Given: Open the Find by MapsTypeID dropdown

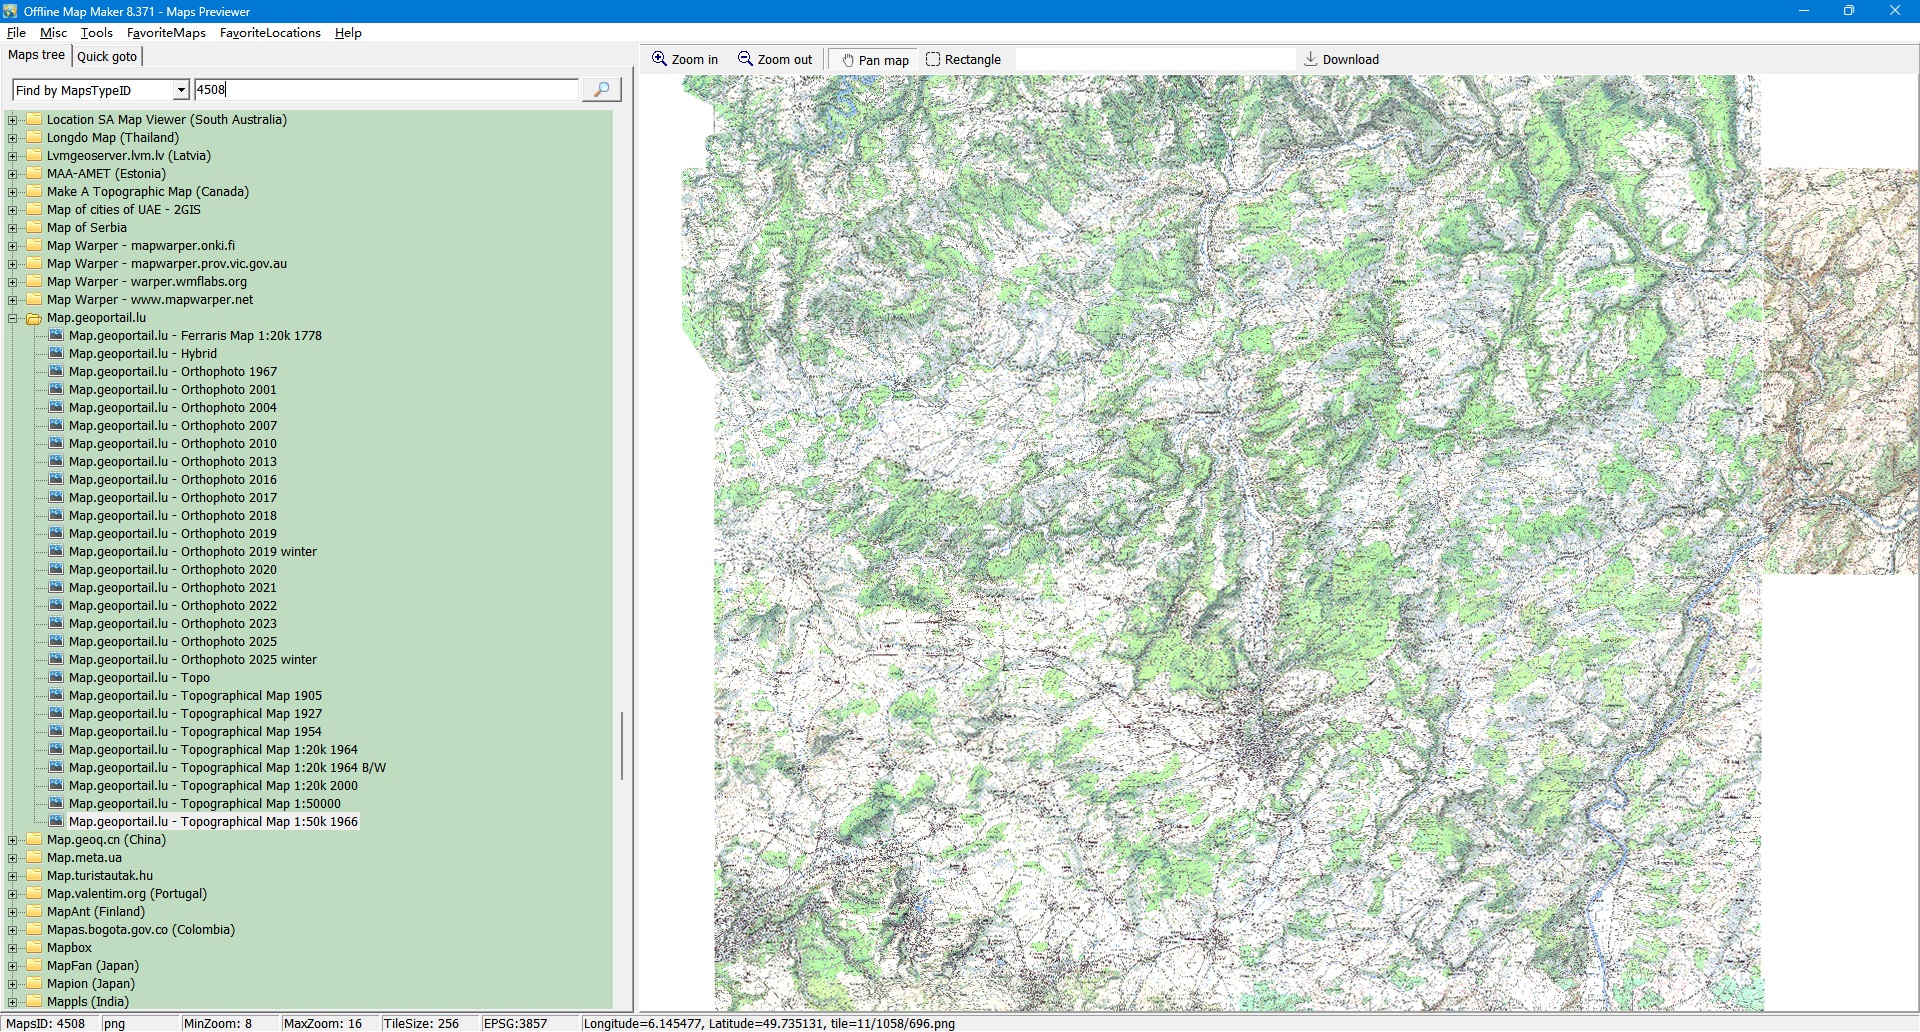Looking at the screenshot, I should pos(180,90).
